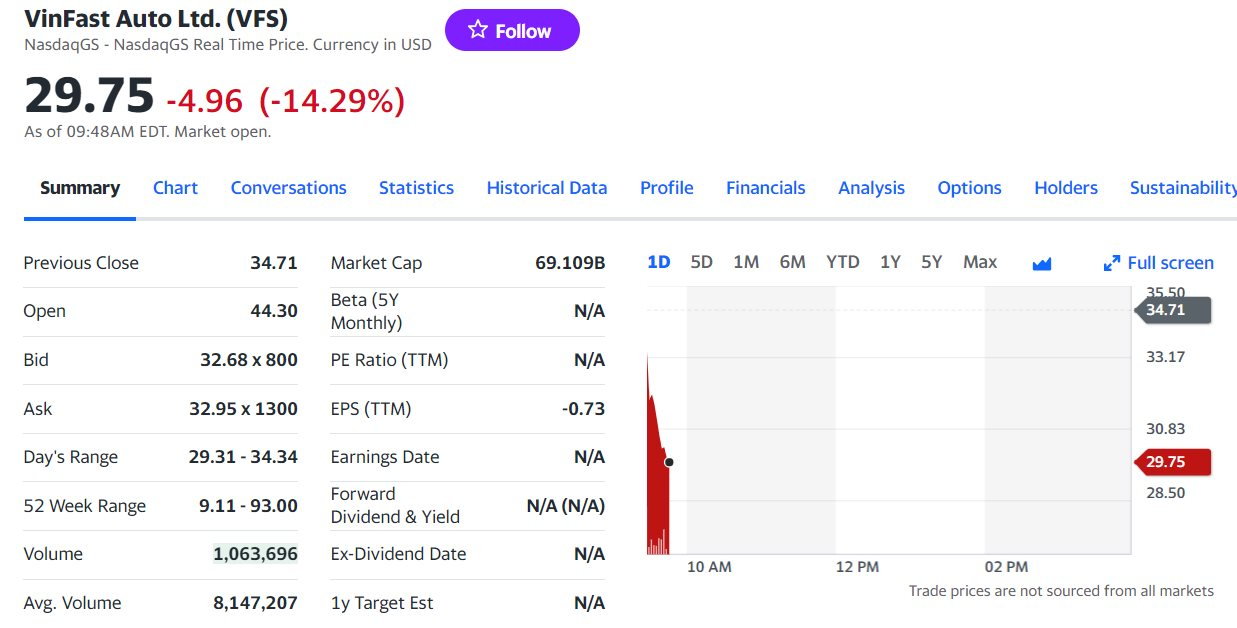Open the Holders tab
Image resolution: width=1237 pixels, height=628 pixels.
pyautogui.click(x=1065, y=188)
